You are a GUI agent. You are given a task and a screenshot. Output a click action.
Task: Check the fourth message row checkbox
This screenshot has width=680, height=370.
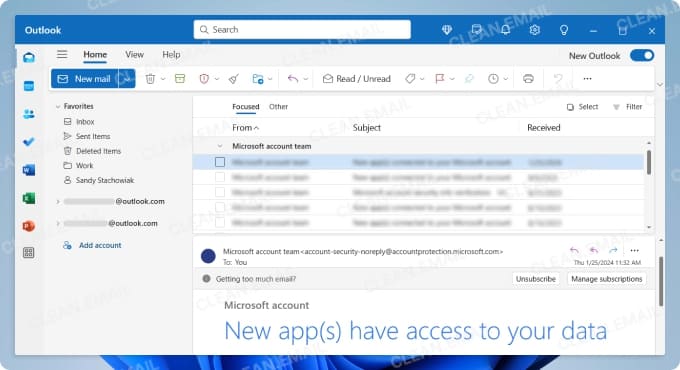(x=220, y=207)
